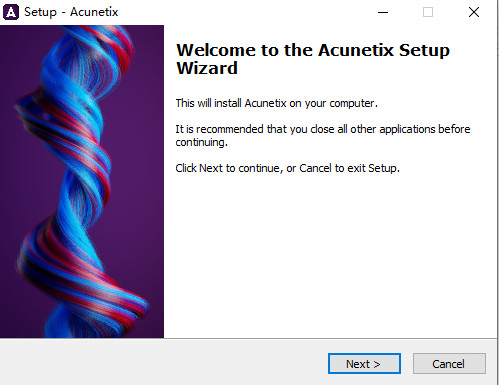Click the word "Cancel" within the instruction sentence
Viewport: 499px width, 385px height.
pos(315,168)
